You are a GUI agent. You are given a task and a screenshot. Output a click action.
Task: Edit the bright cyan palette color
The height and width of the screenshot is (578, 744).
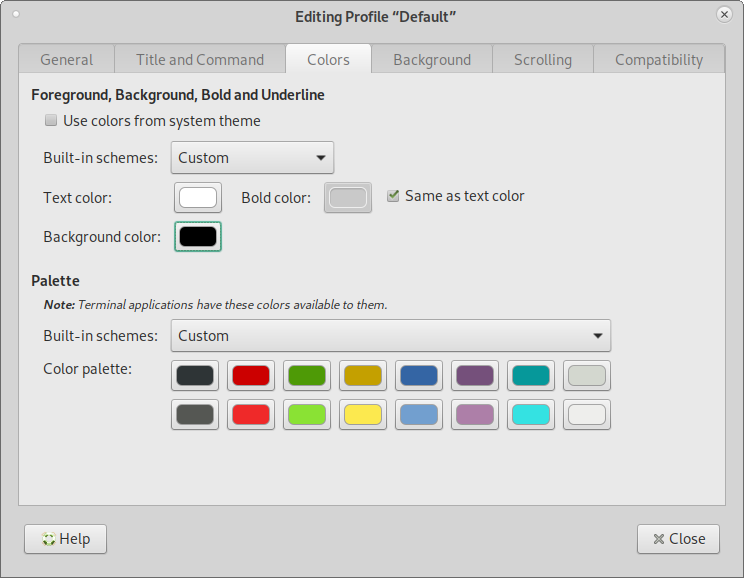pyautogui.click(x=531, y=414)
